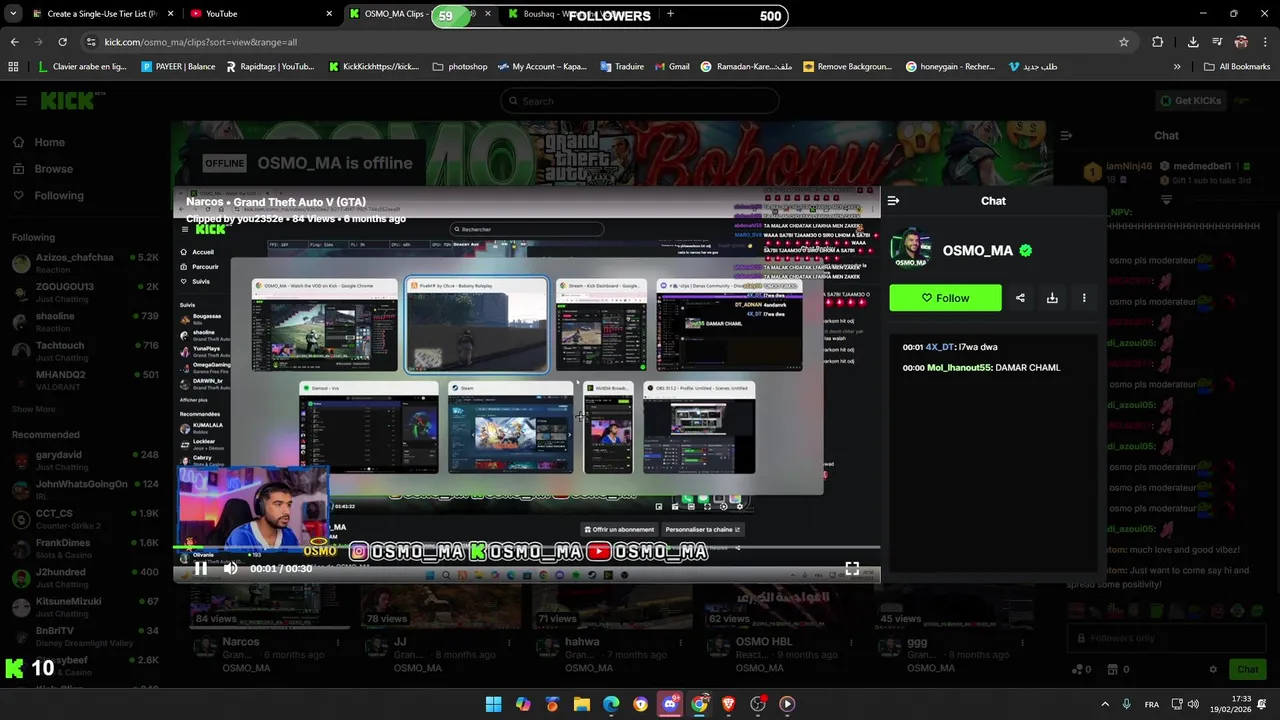Open OSMO_MA profile avatar in clip panel

pyautogui.click(x=911, y=250)
